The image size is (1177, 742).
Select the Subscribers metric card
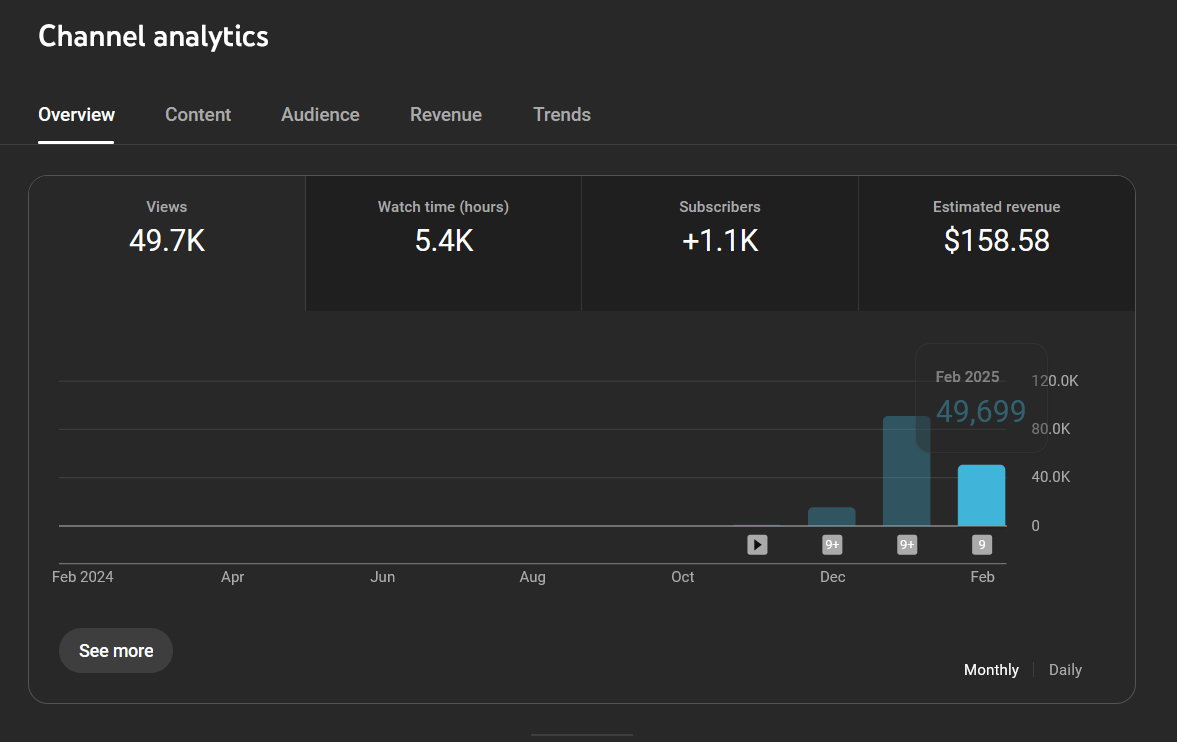tap(719, 227)
